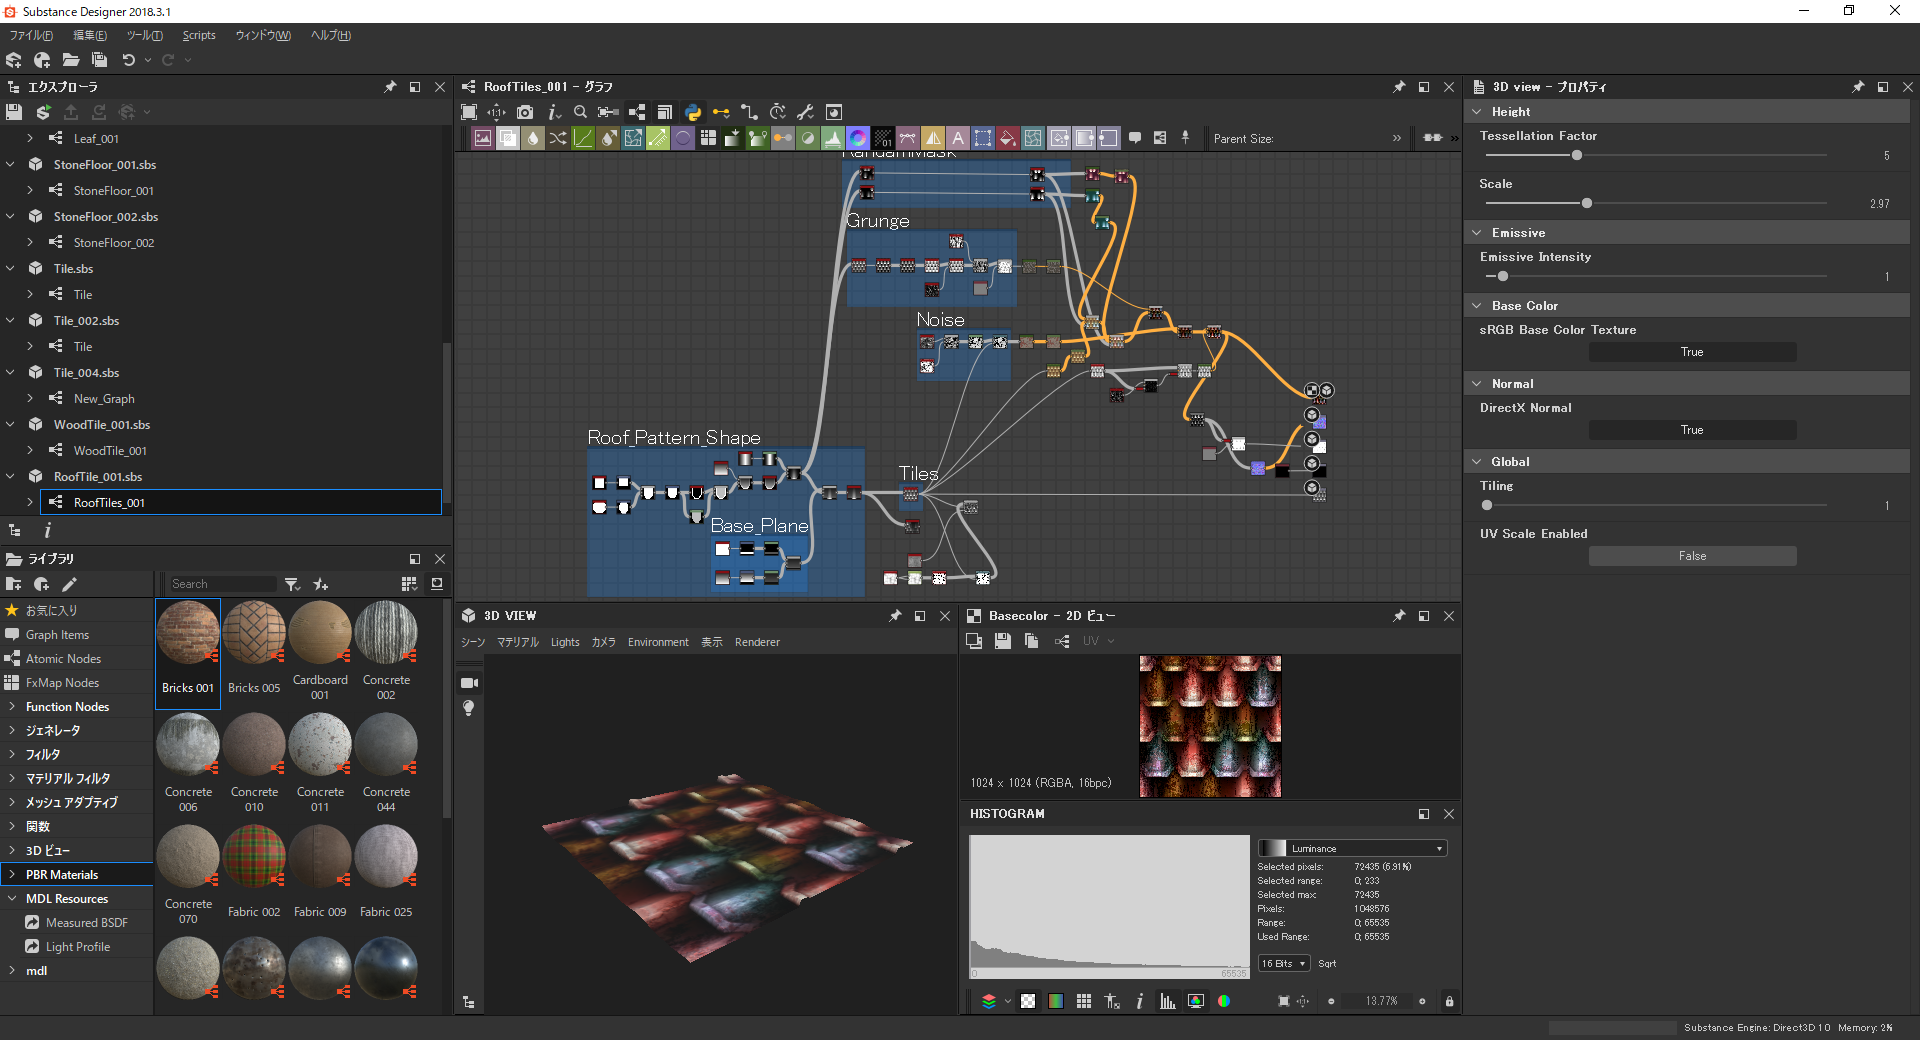Collapse the Height properties section
The height and width of the screenshot is (1040, 1920).
[1477, 112]
